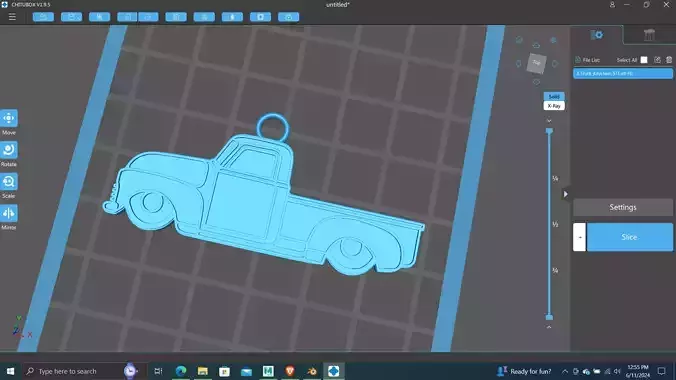Open Microsoft Edge from the taskbar

click(x=181, y=371)
